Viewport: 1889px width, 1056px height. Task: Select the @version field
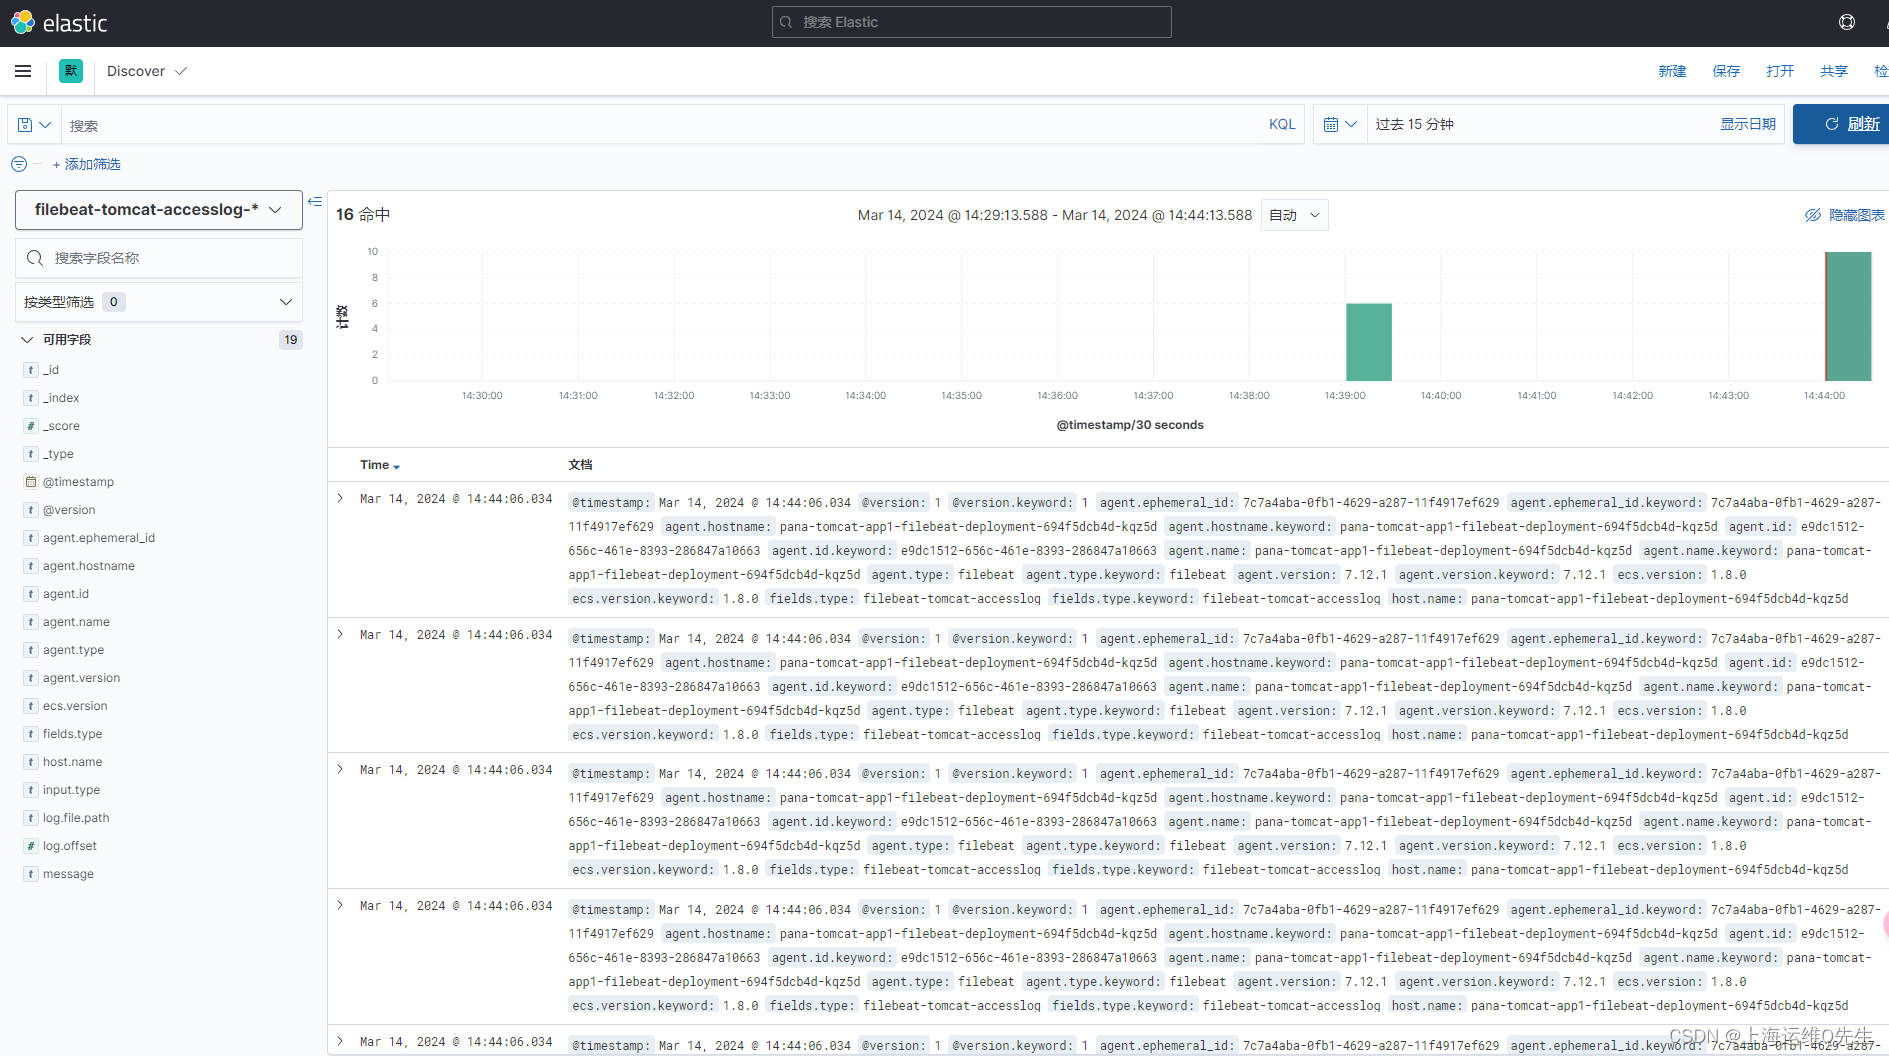click(69, 510)
